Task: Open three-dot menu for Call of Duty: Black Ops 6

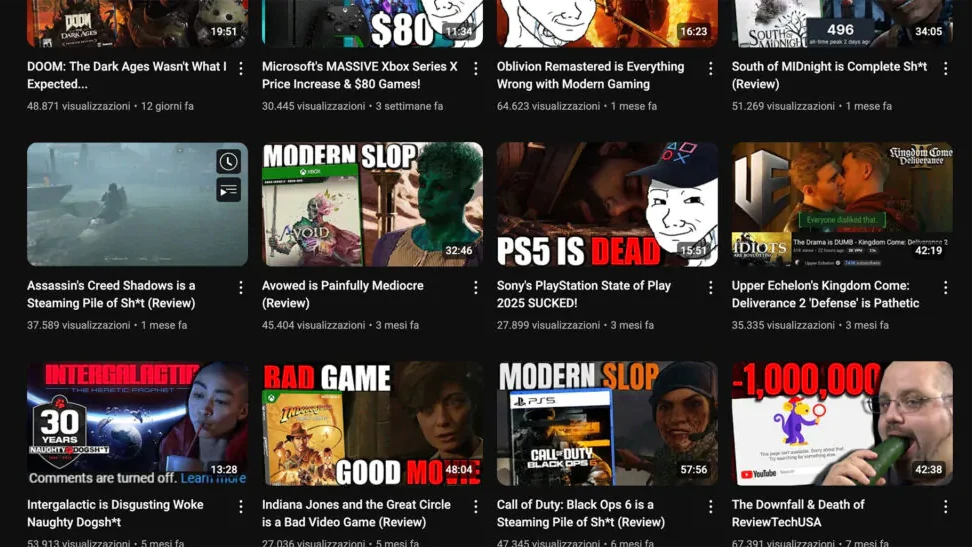Action: click(711, 507)
